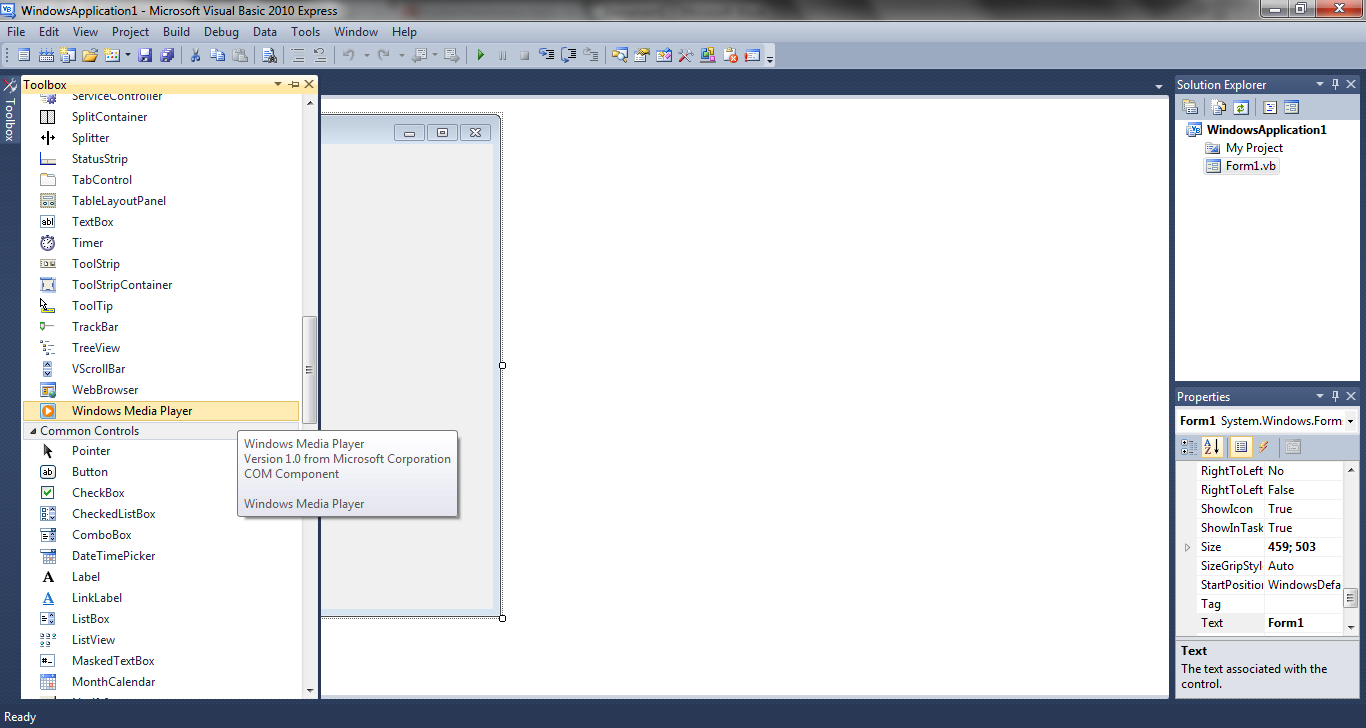
Task: Start debugging with the green play icon
Action: point(481,55)
